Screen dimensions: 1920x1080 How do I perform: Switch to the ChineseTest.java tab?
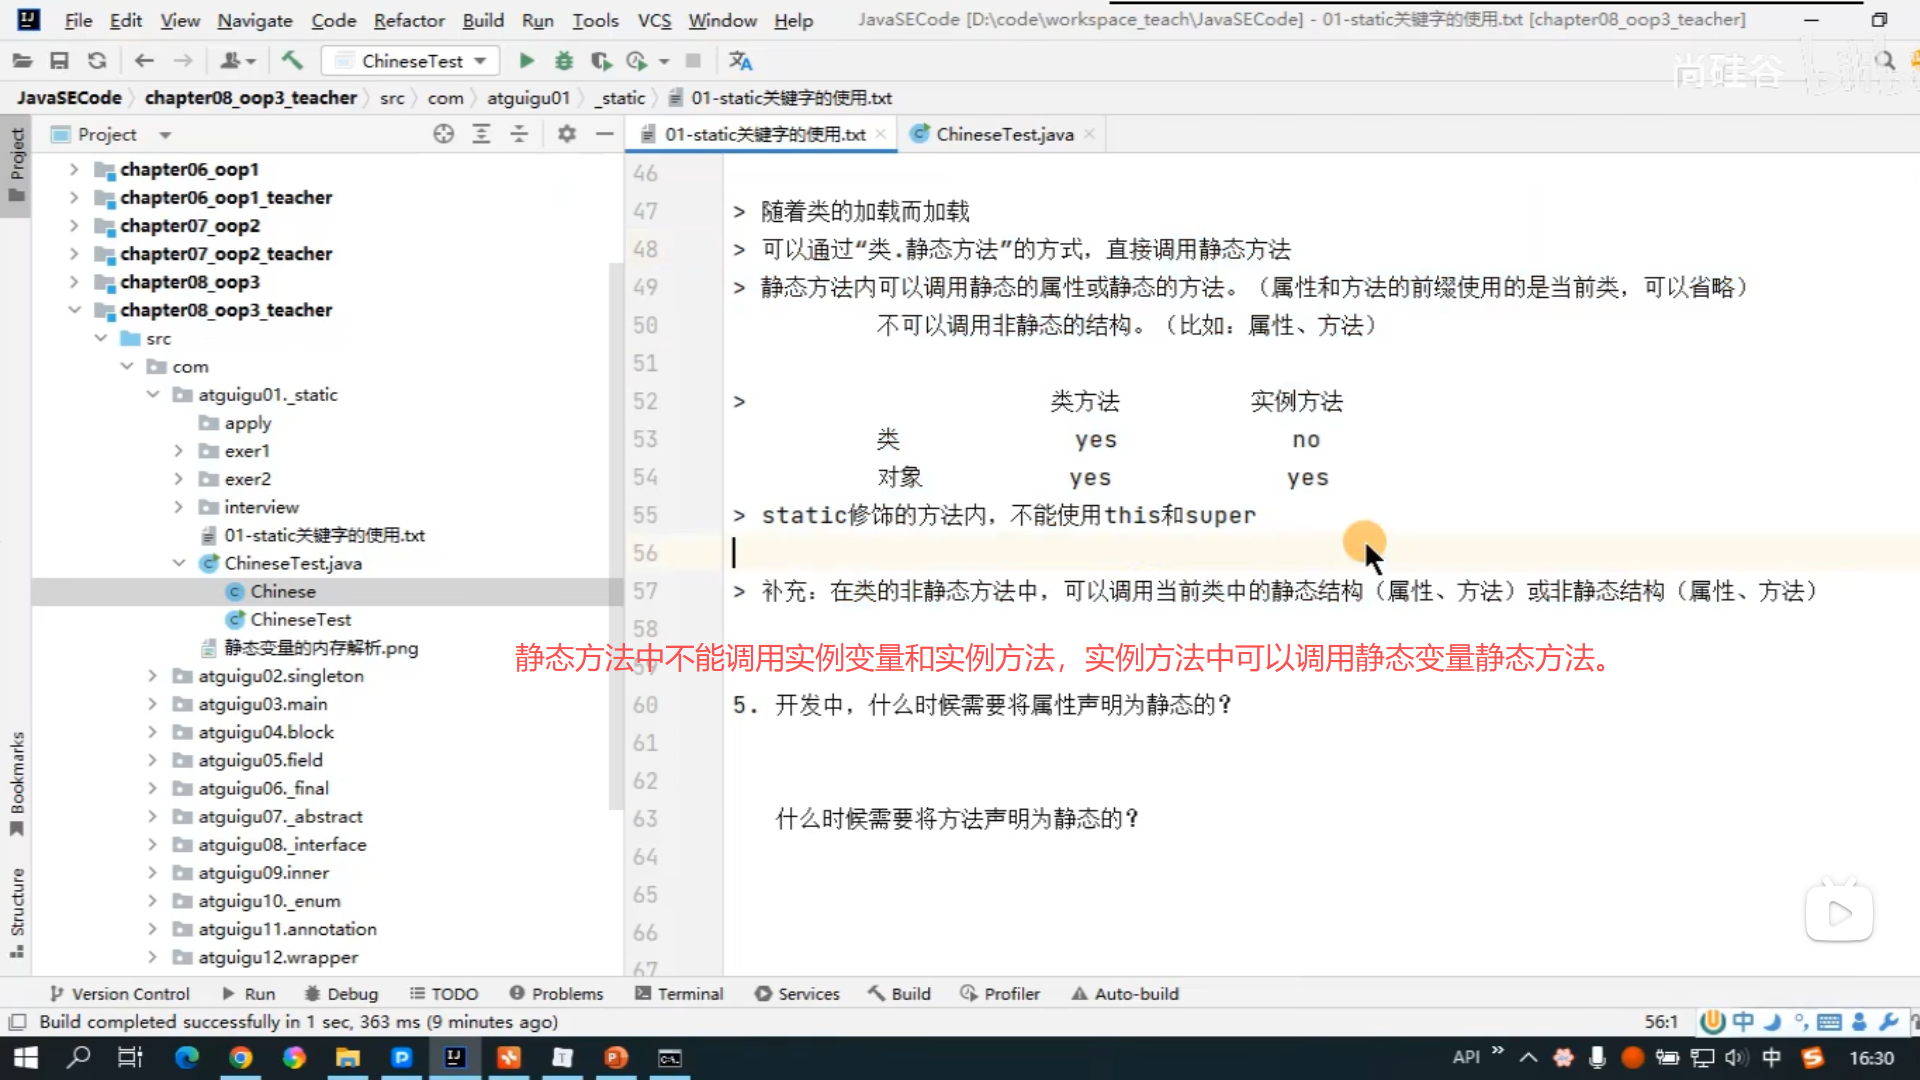(1003, 134)
